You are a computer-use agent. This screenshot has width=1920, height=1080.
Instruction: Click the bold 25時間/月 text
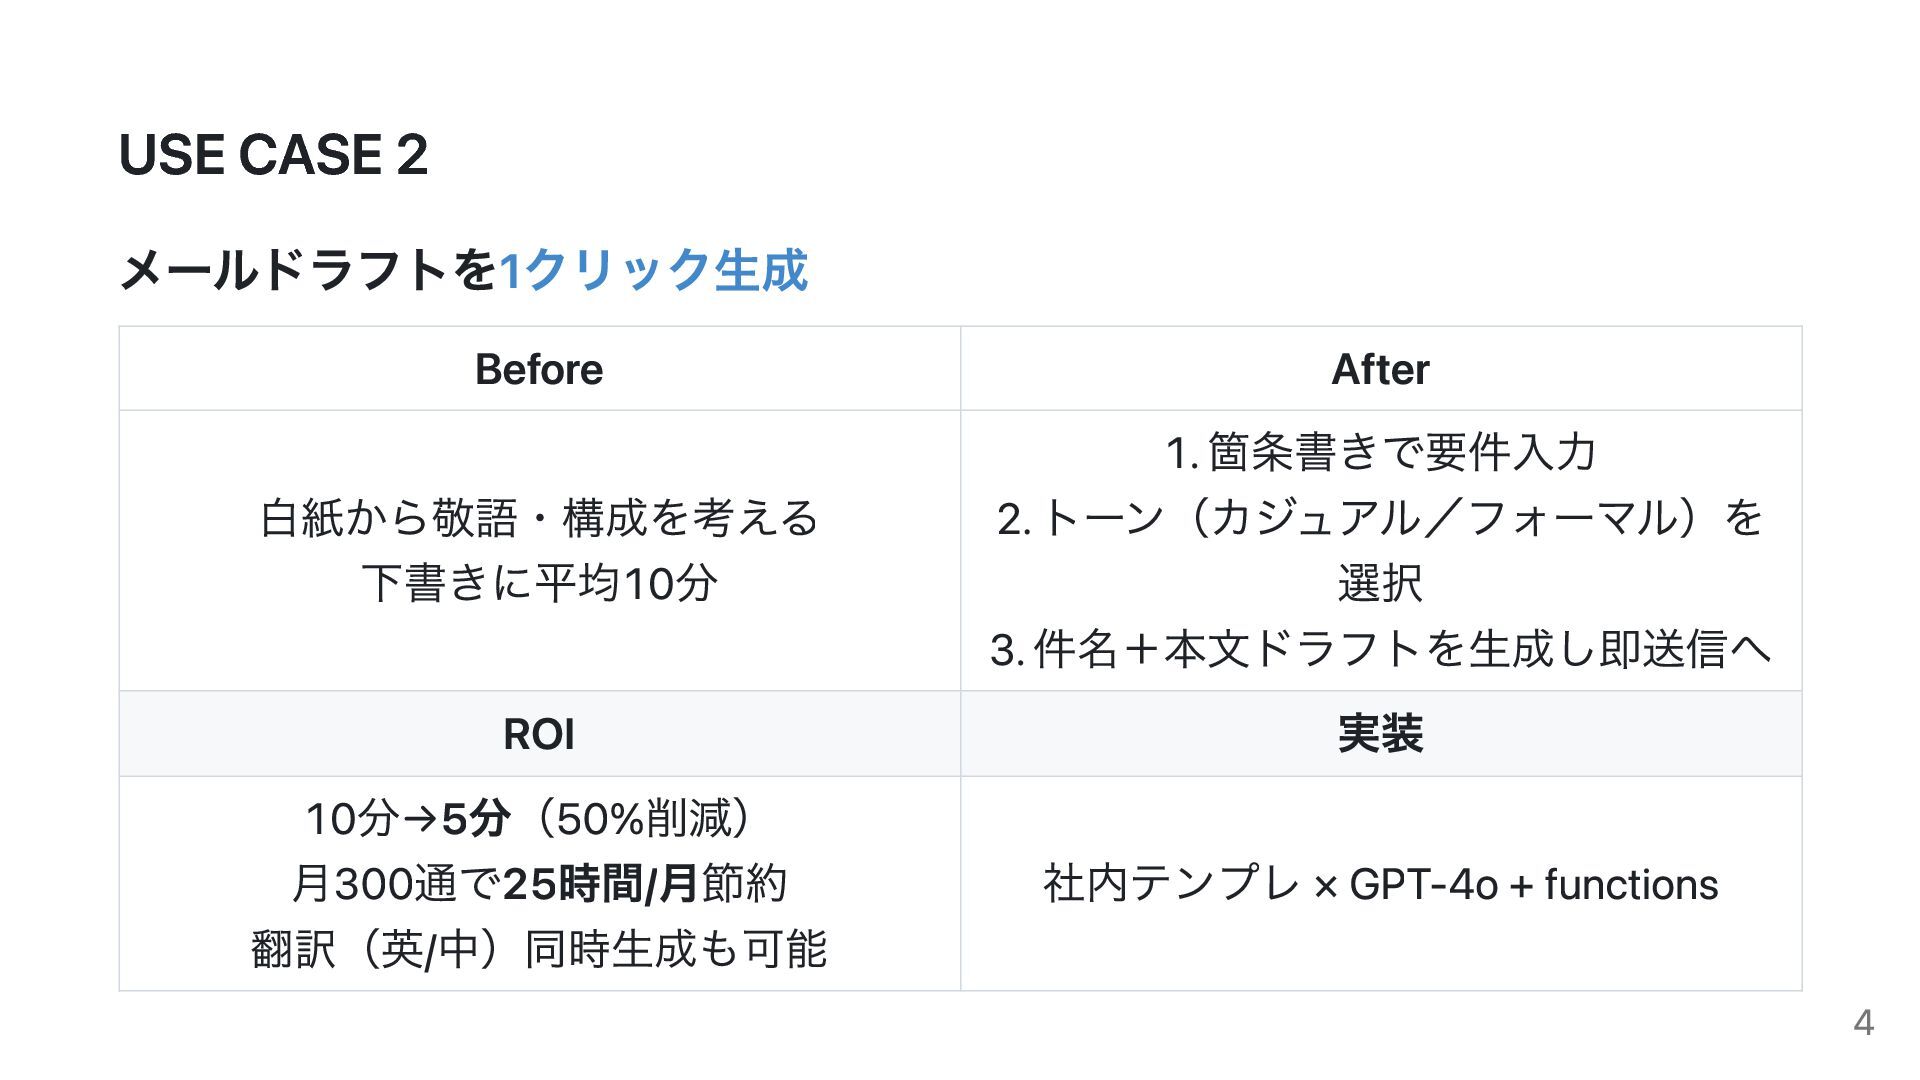point(600,884)
